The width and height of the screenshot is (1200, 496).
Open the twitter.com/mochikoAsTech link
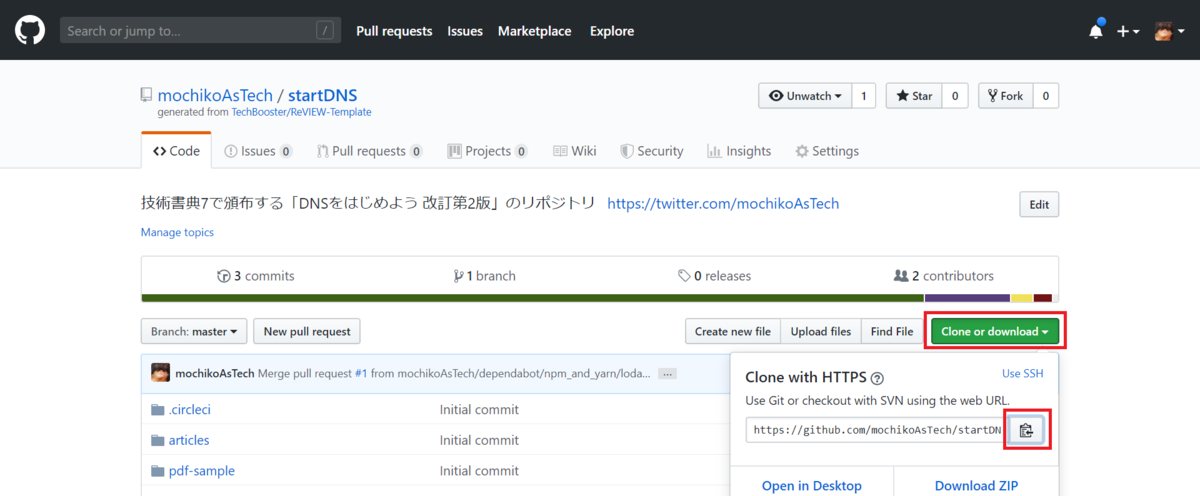pyautogui.click(x=723, y=203)
